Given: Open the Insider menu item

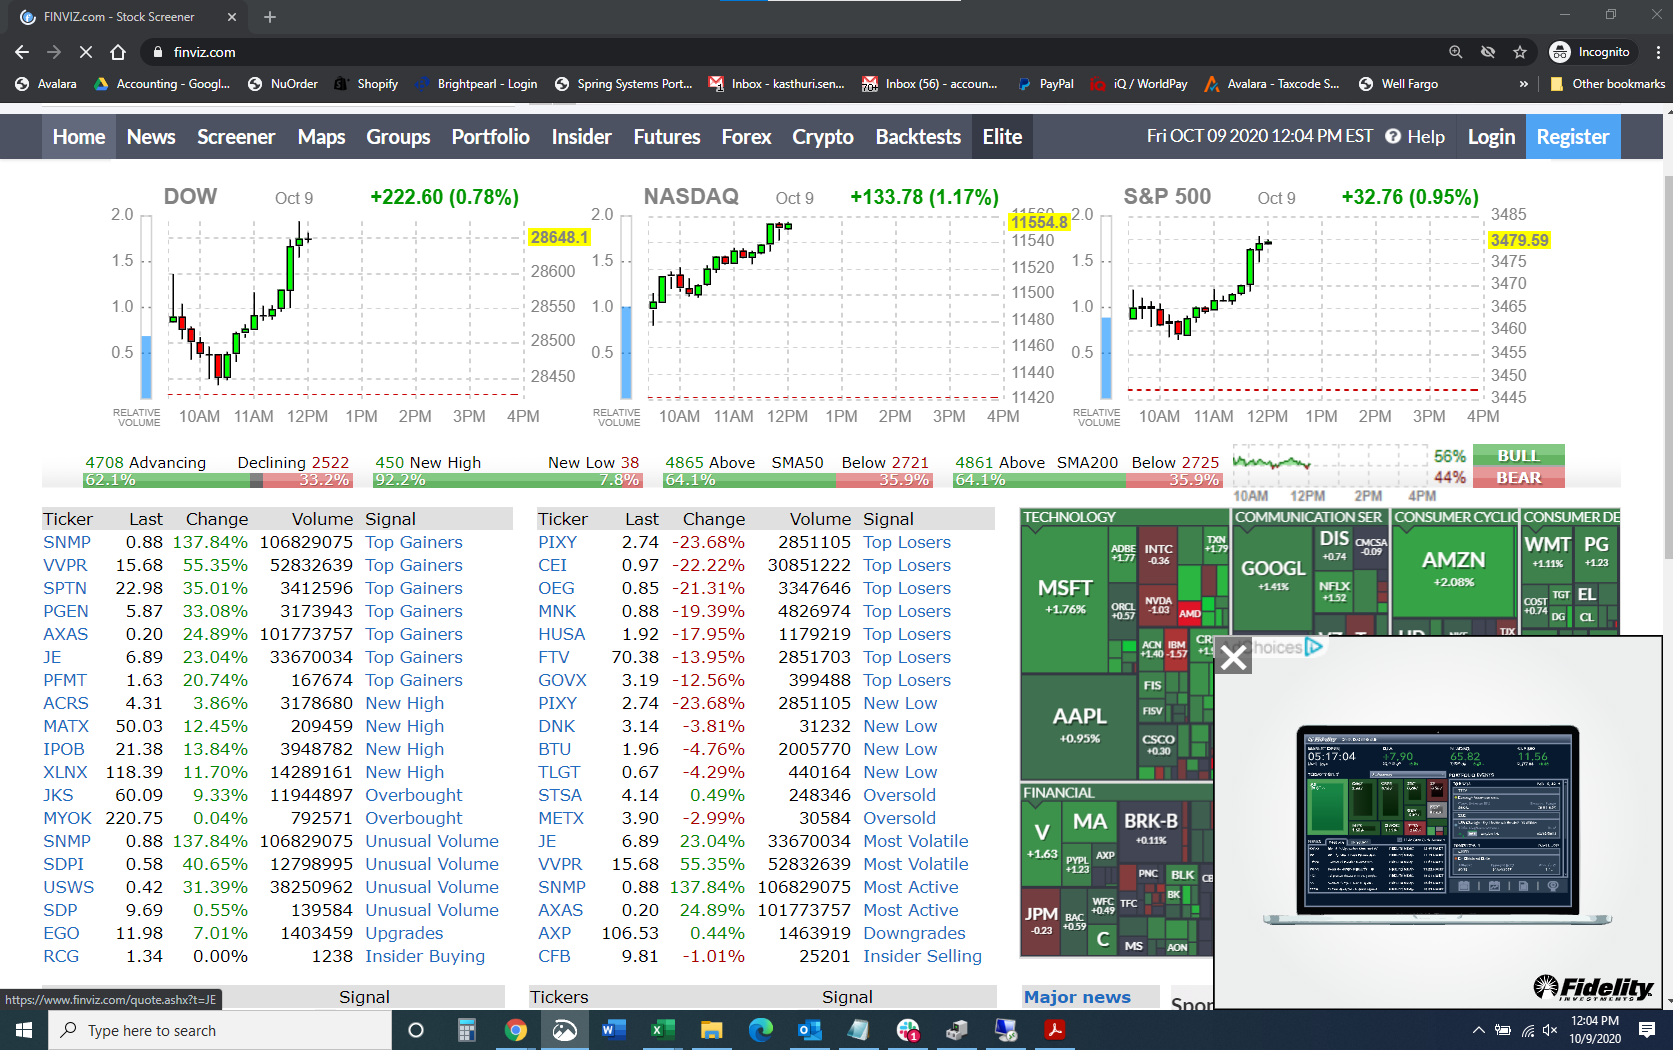Looking at the screenshot, I should (x=581, y=137).
